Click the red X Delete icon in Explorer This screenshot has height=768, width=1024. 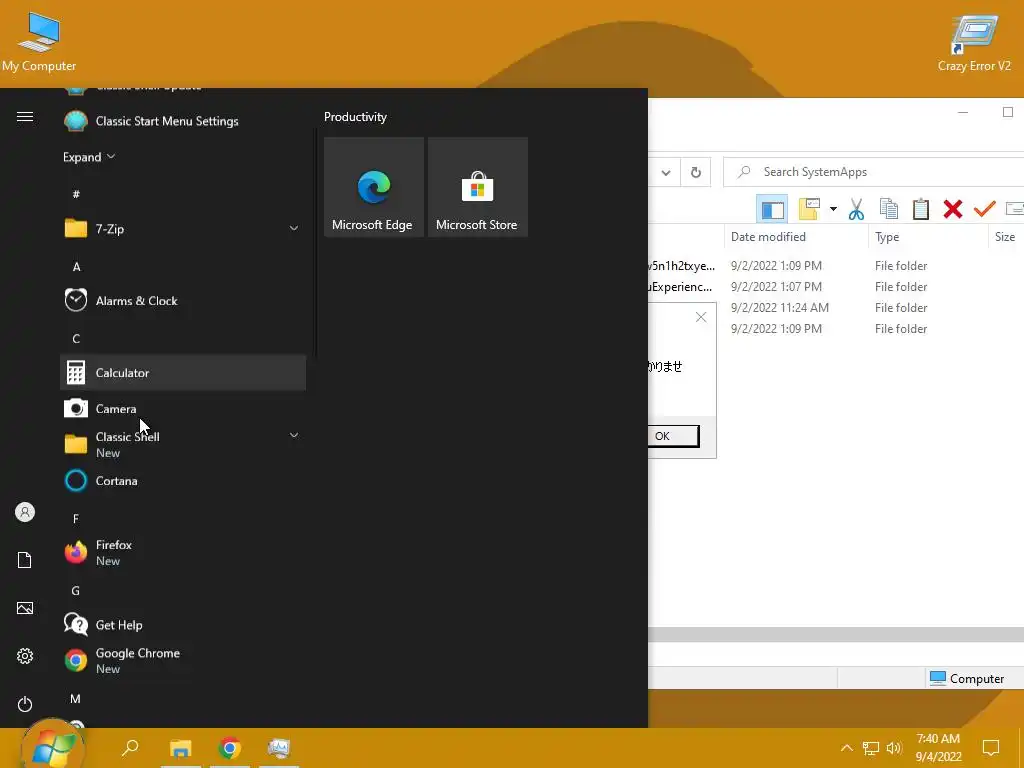[953, 209]
